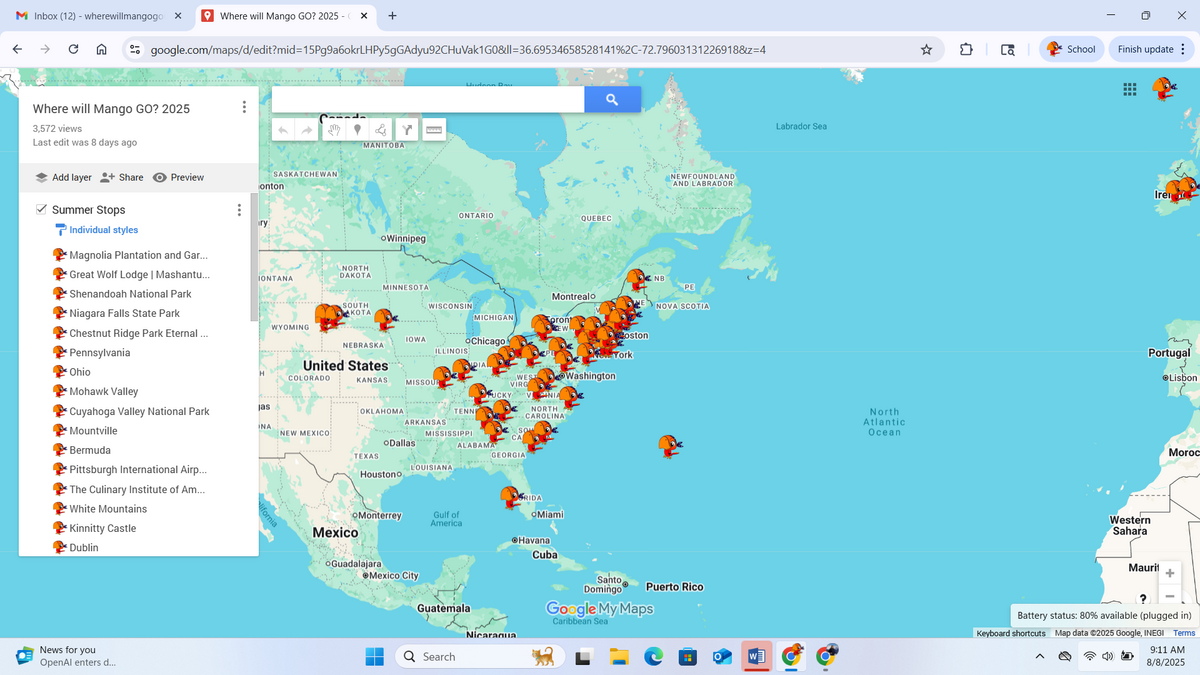
Task: Click the Mango marker in the Atlantic near Bermuda
Action: point(670,446)
